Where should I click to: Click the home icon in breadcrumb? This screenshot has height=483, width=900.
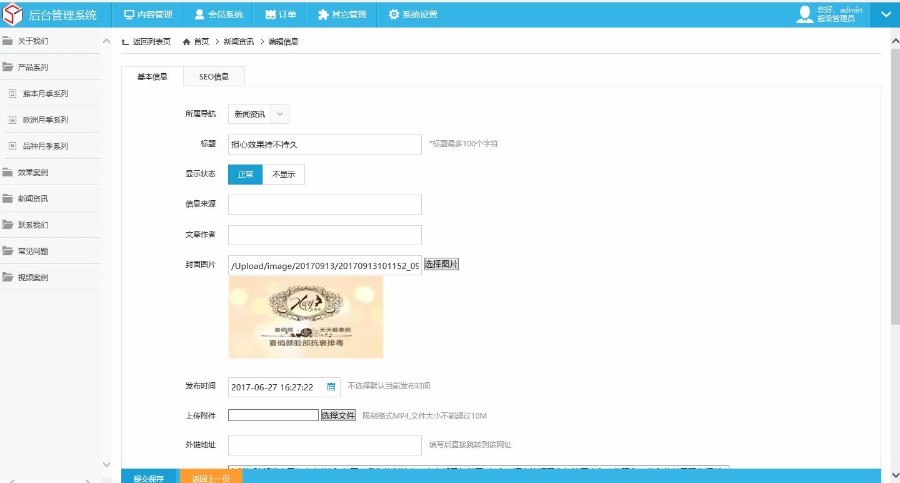(187, 42)
